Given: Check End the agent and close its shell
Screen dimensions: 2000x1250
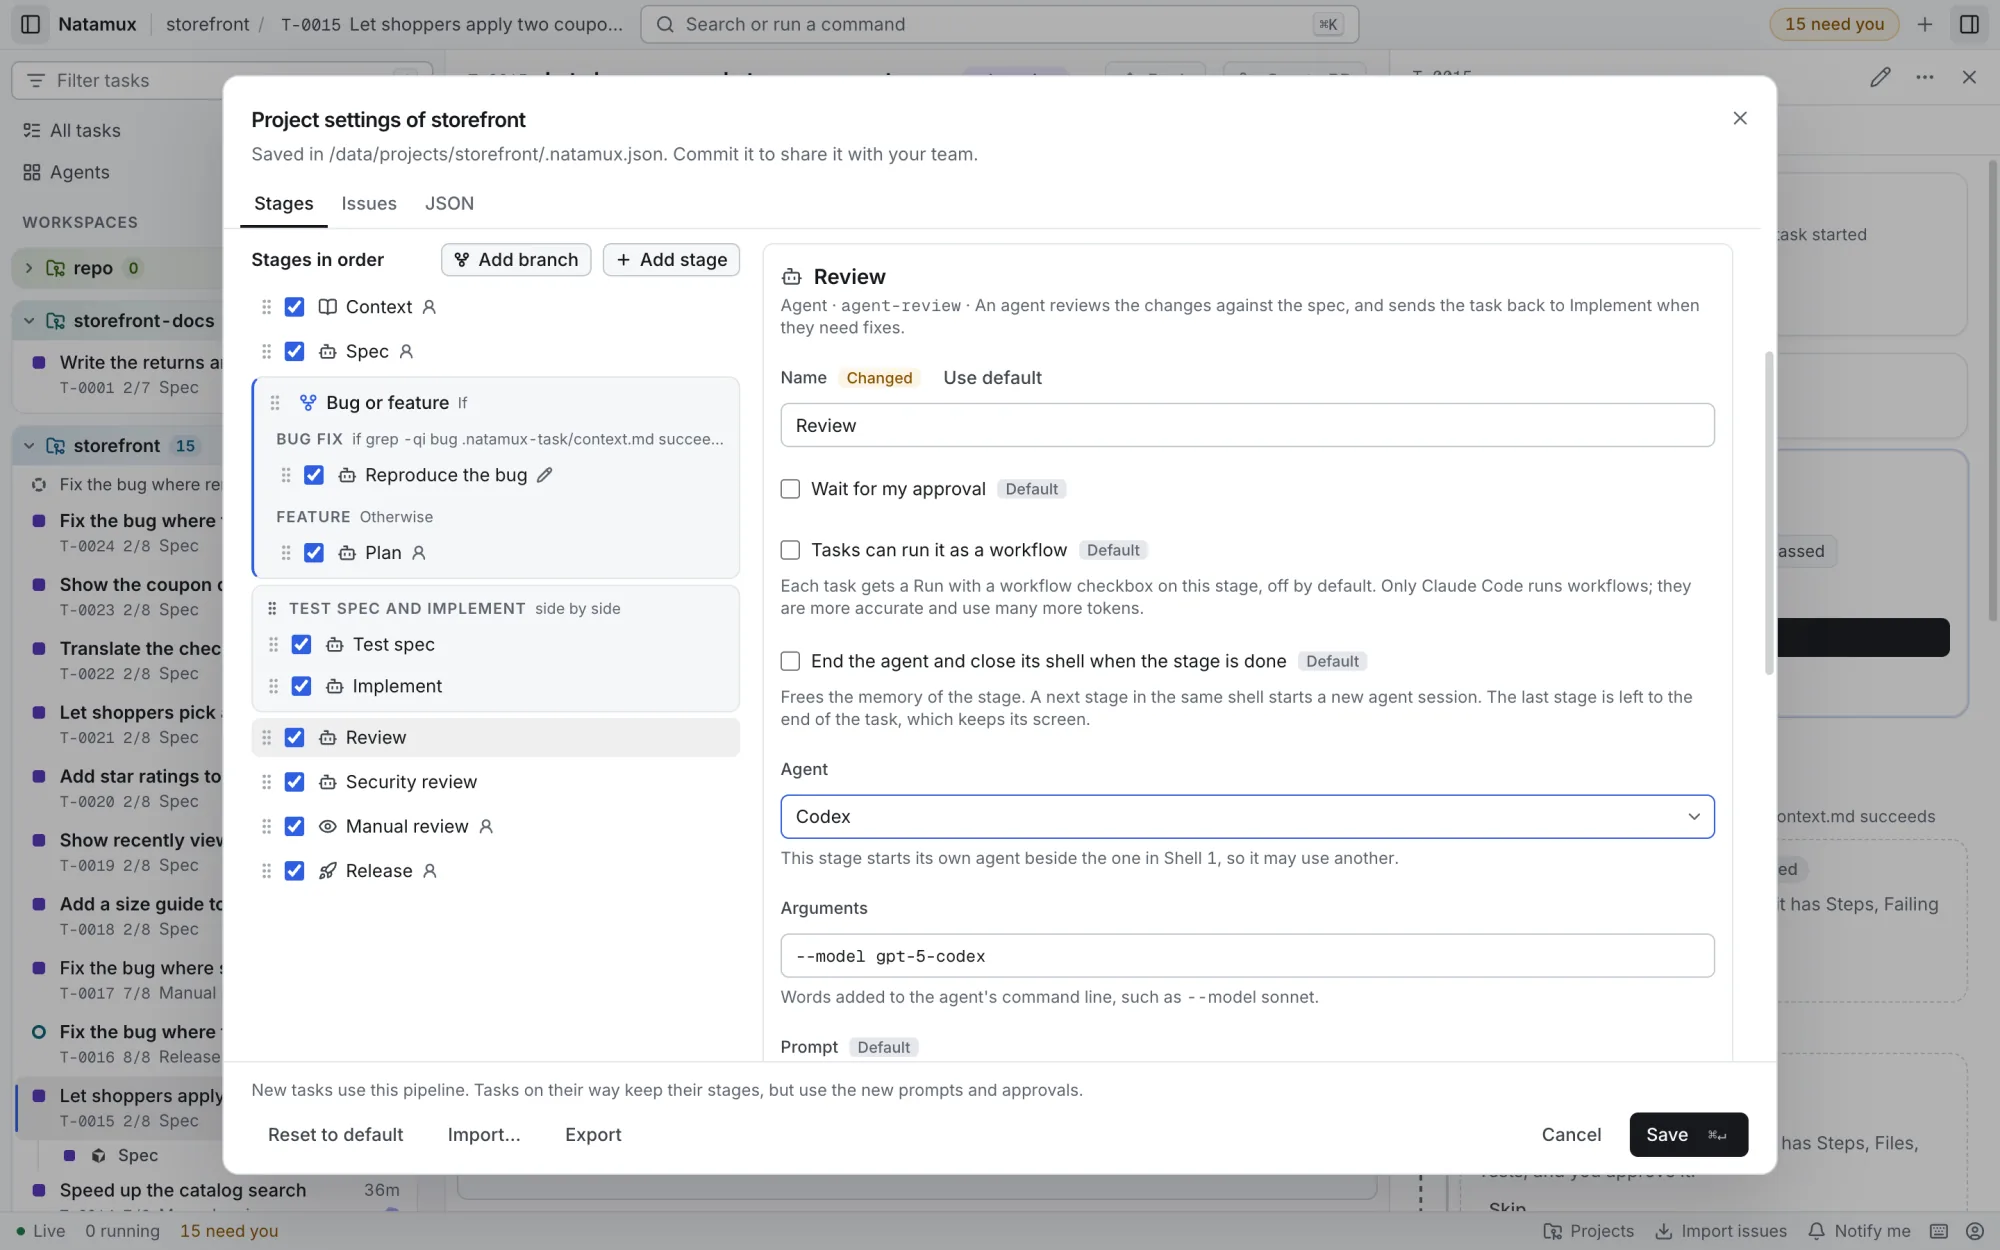Looking at the screenshot, I should pos(790,661).
